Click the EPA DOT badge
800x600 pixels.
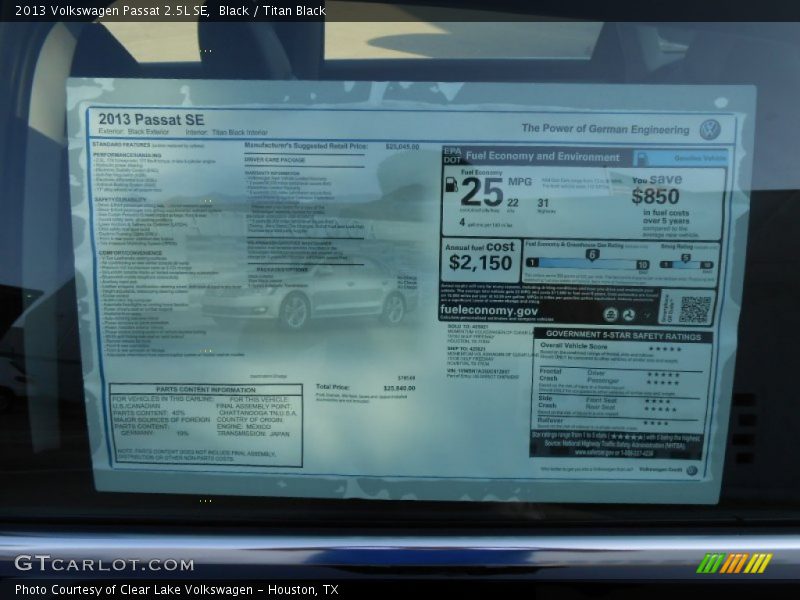click(x=451, y=156)
